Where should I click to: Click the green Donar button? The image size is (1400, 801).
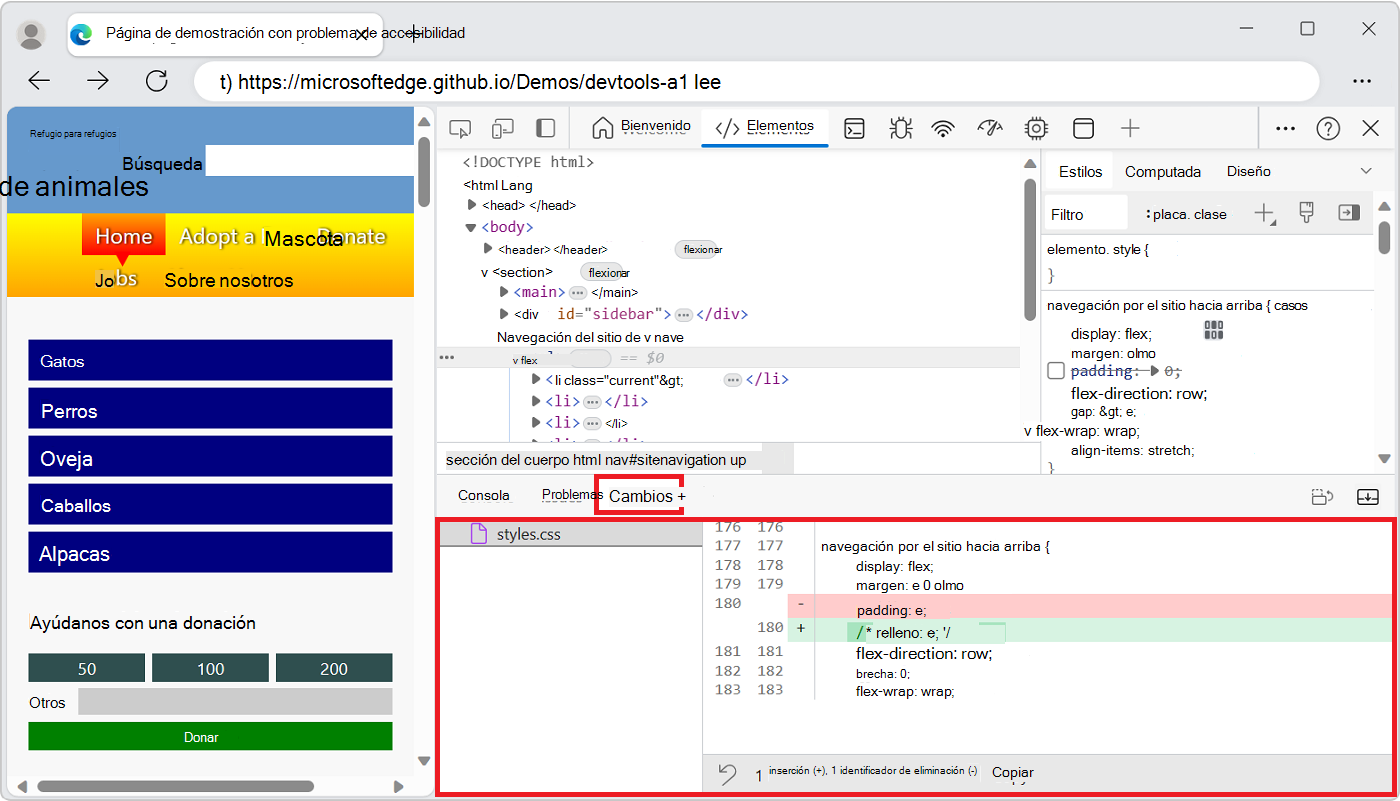pyautogui.click(x=200, y=737)
